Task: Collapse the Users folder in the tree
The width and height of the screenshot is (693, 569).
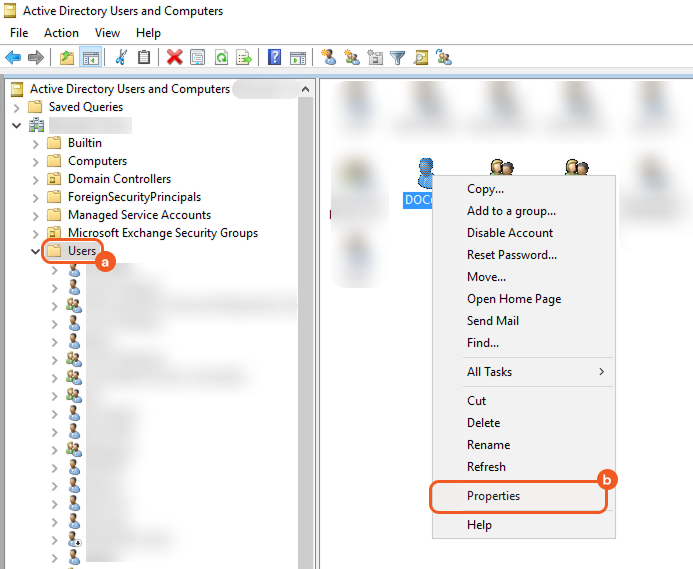Action: tap(36, 251)
